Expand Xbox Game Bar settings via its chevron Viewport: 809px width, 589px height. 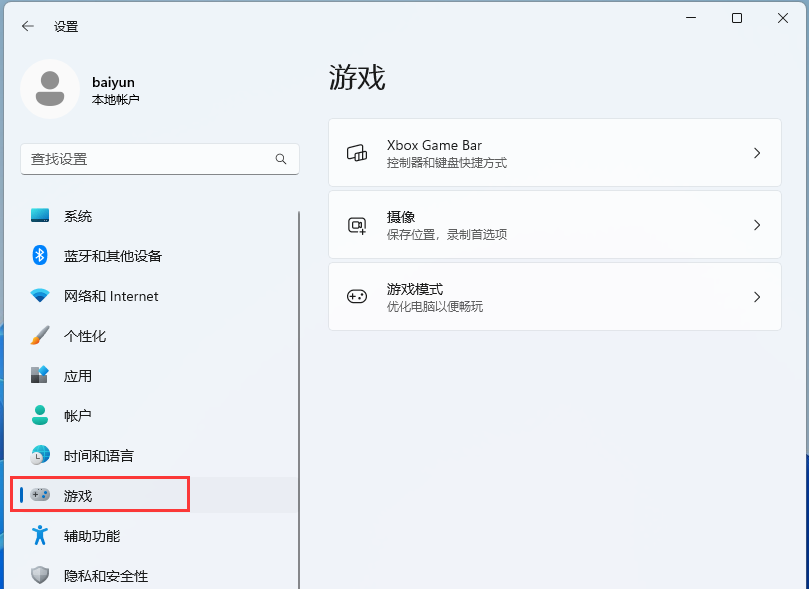pos(757,152)
